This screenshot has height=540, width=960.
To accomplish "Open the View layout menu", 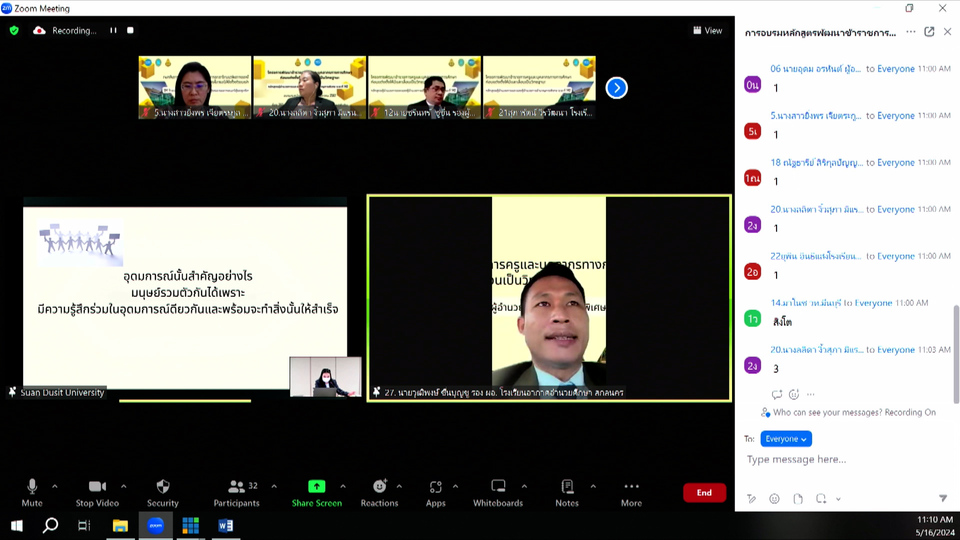I will [708, 30].
